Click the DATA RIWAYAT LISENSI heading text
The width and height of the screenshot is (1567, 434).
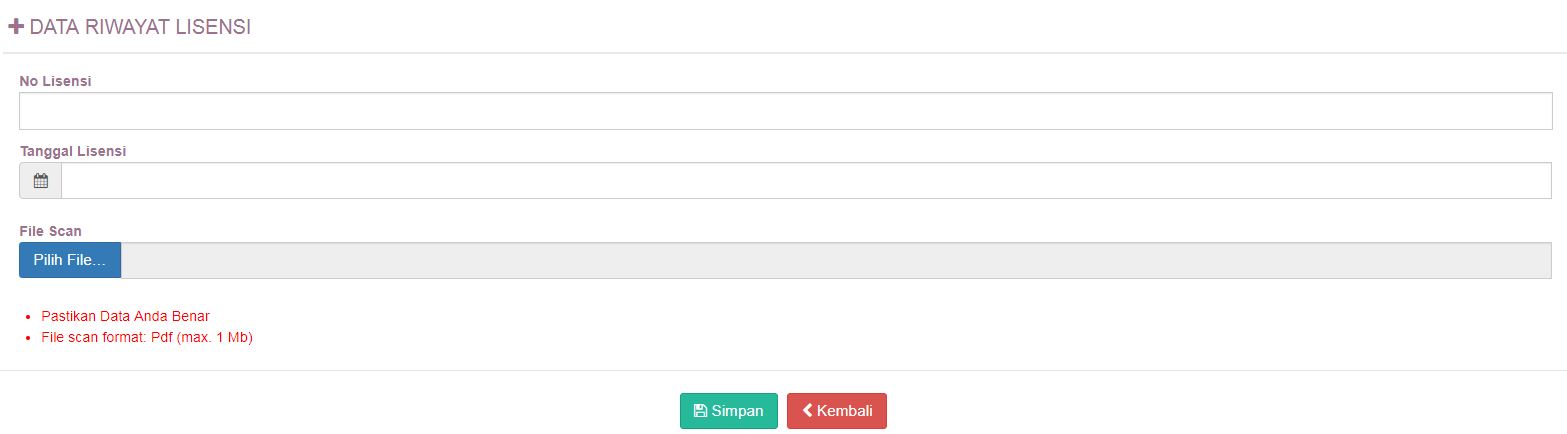(140, 27)
